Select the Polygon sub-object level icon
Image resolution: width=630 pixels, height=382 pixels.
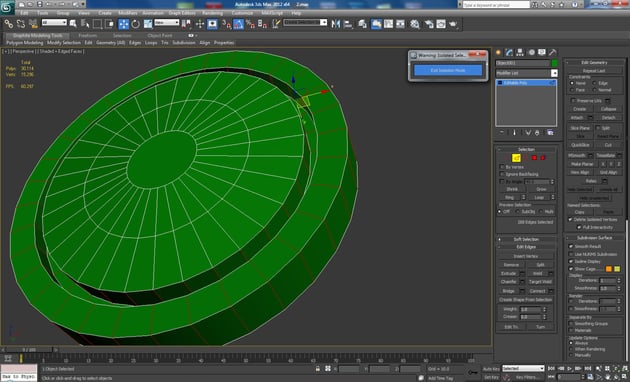tap(534, 158)
